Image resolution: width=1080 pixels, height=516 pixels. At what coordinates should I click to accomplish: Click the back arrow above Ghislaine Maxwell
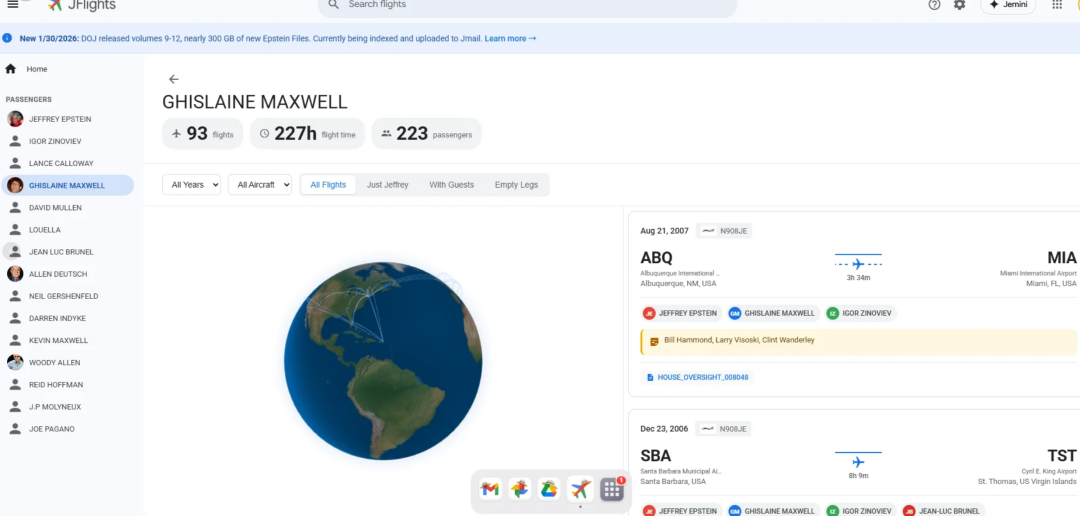[x=173, y=79]
